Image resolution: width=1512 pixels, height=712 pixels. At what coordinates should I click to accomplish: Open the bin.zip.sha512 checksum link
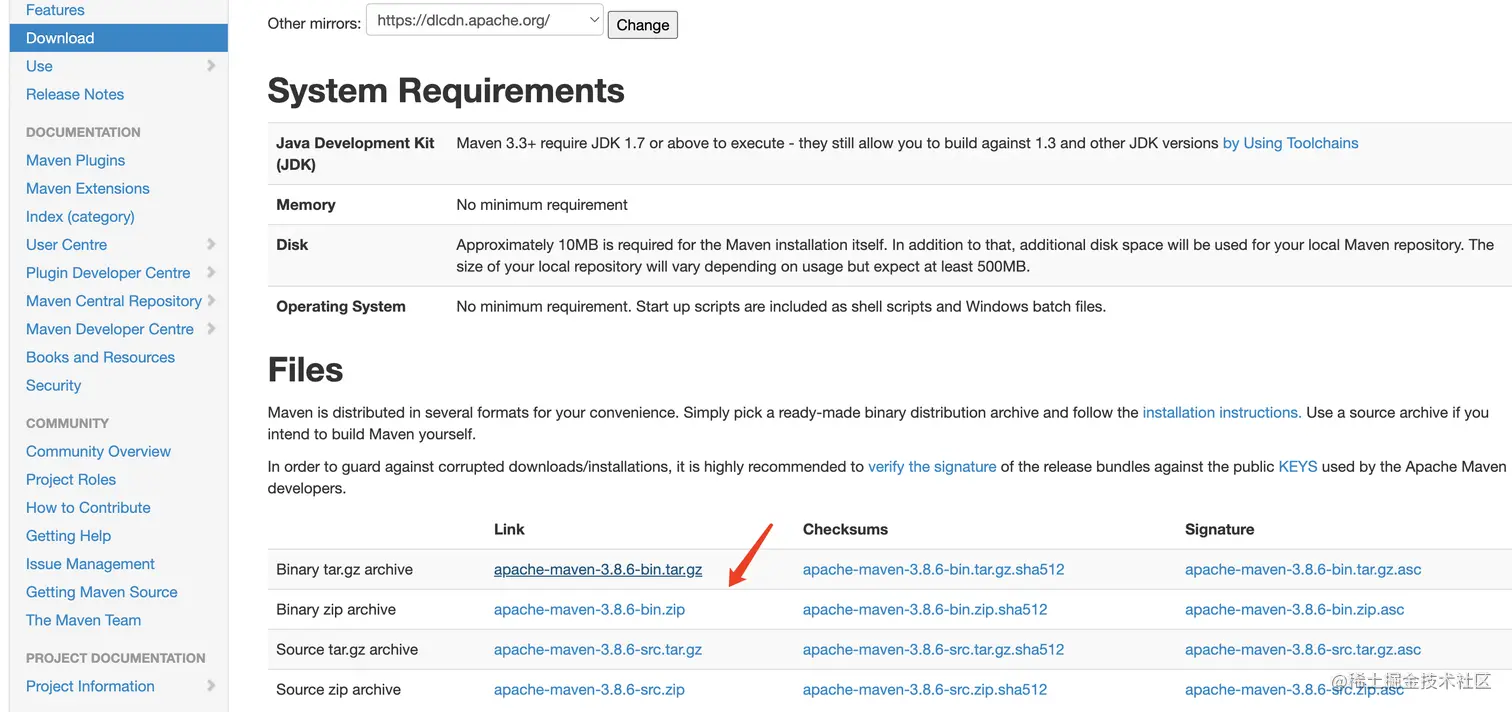pyautogui.click(x=925, y=609)
